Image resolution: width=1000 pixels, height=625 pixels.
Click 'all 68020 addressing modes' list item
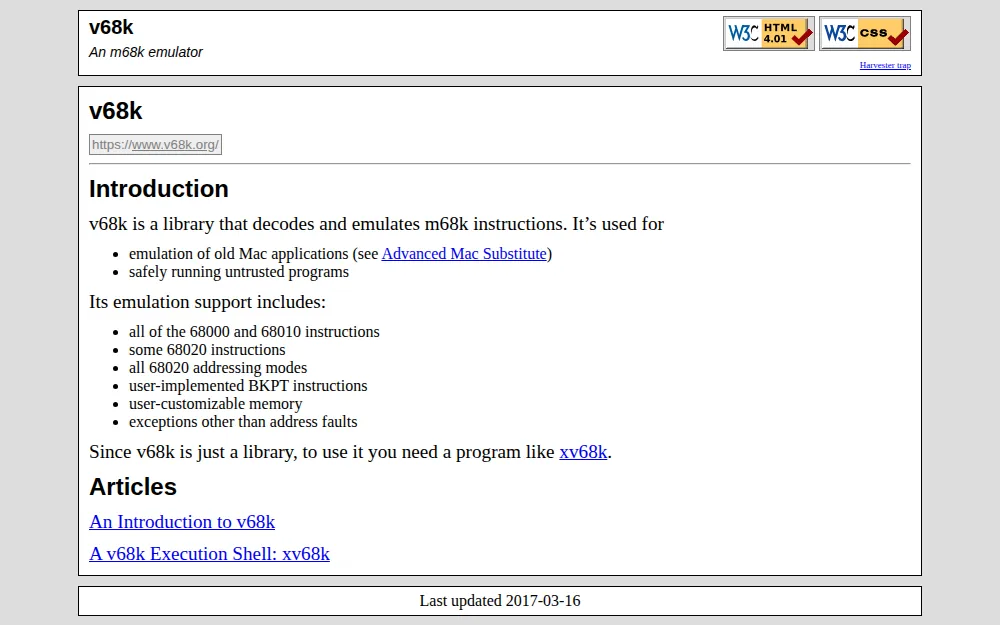click(x=217, y=367)
